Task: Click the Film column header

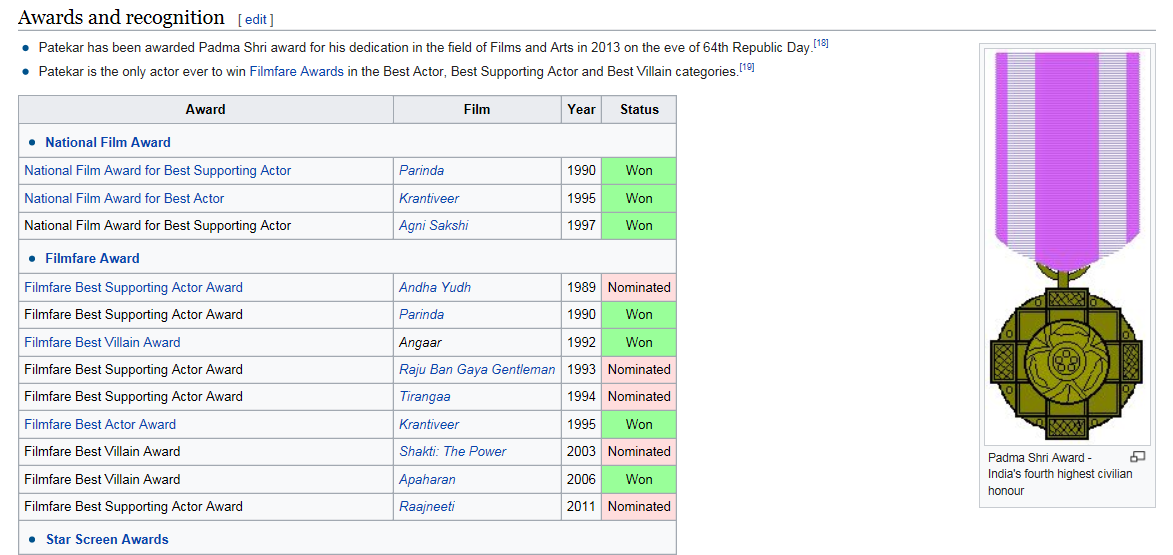Action: (x=477, y=109)
